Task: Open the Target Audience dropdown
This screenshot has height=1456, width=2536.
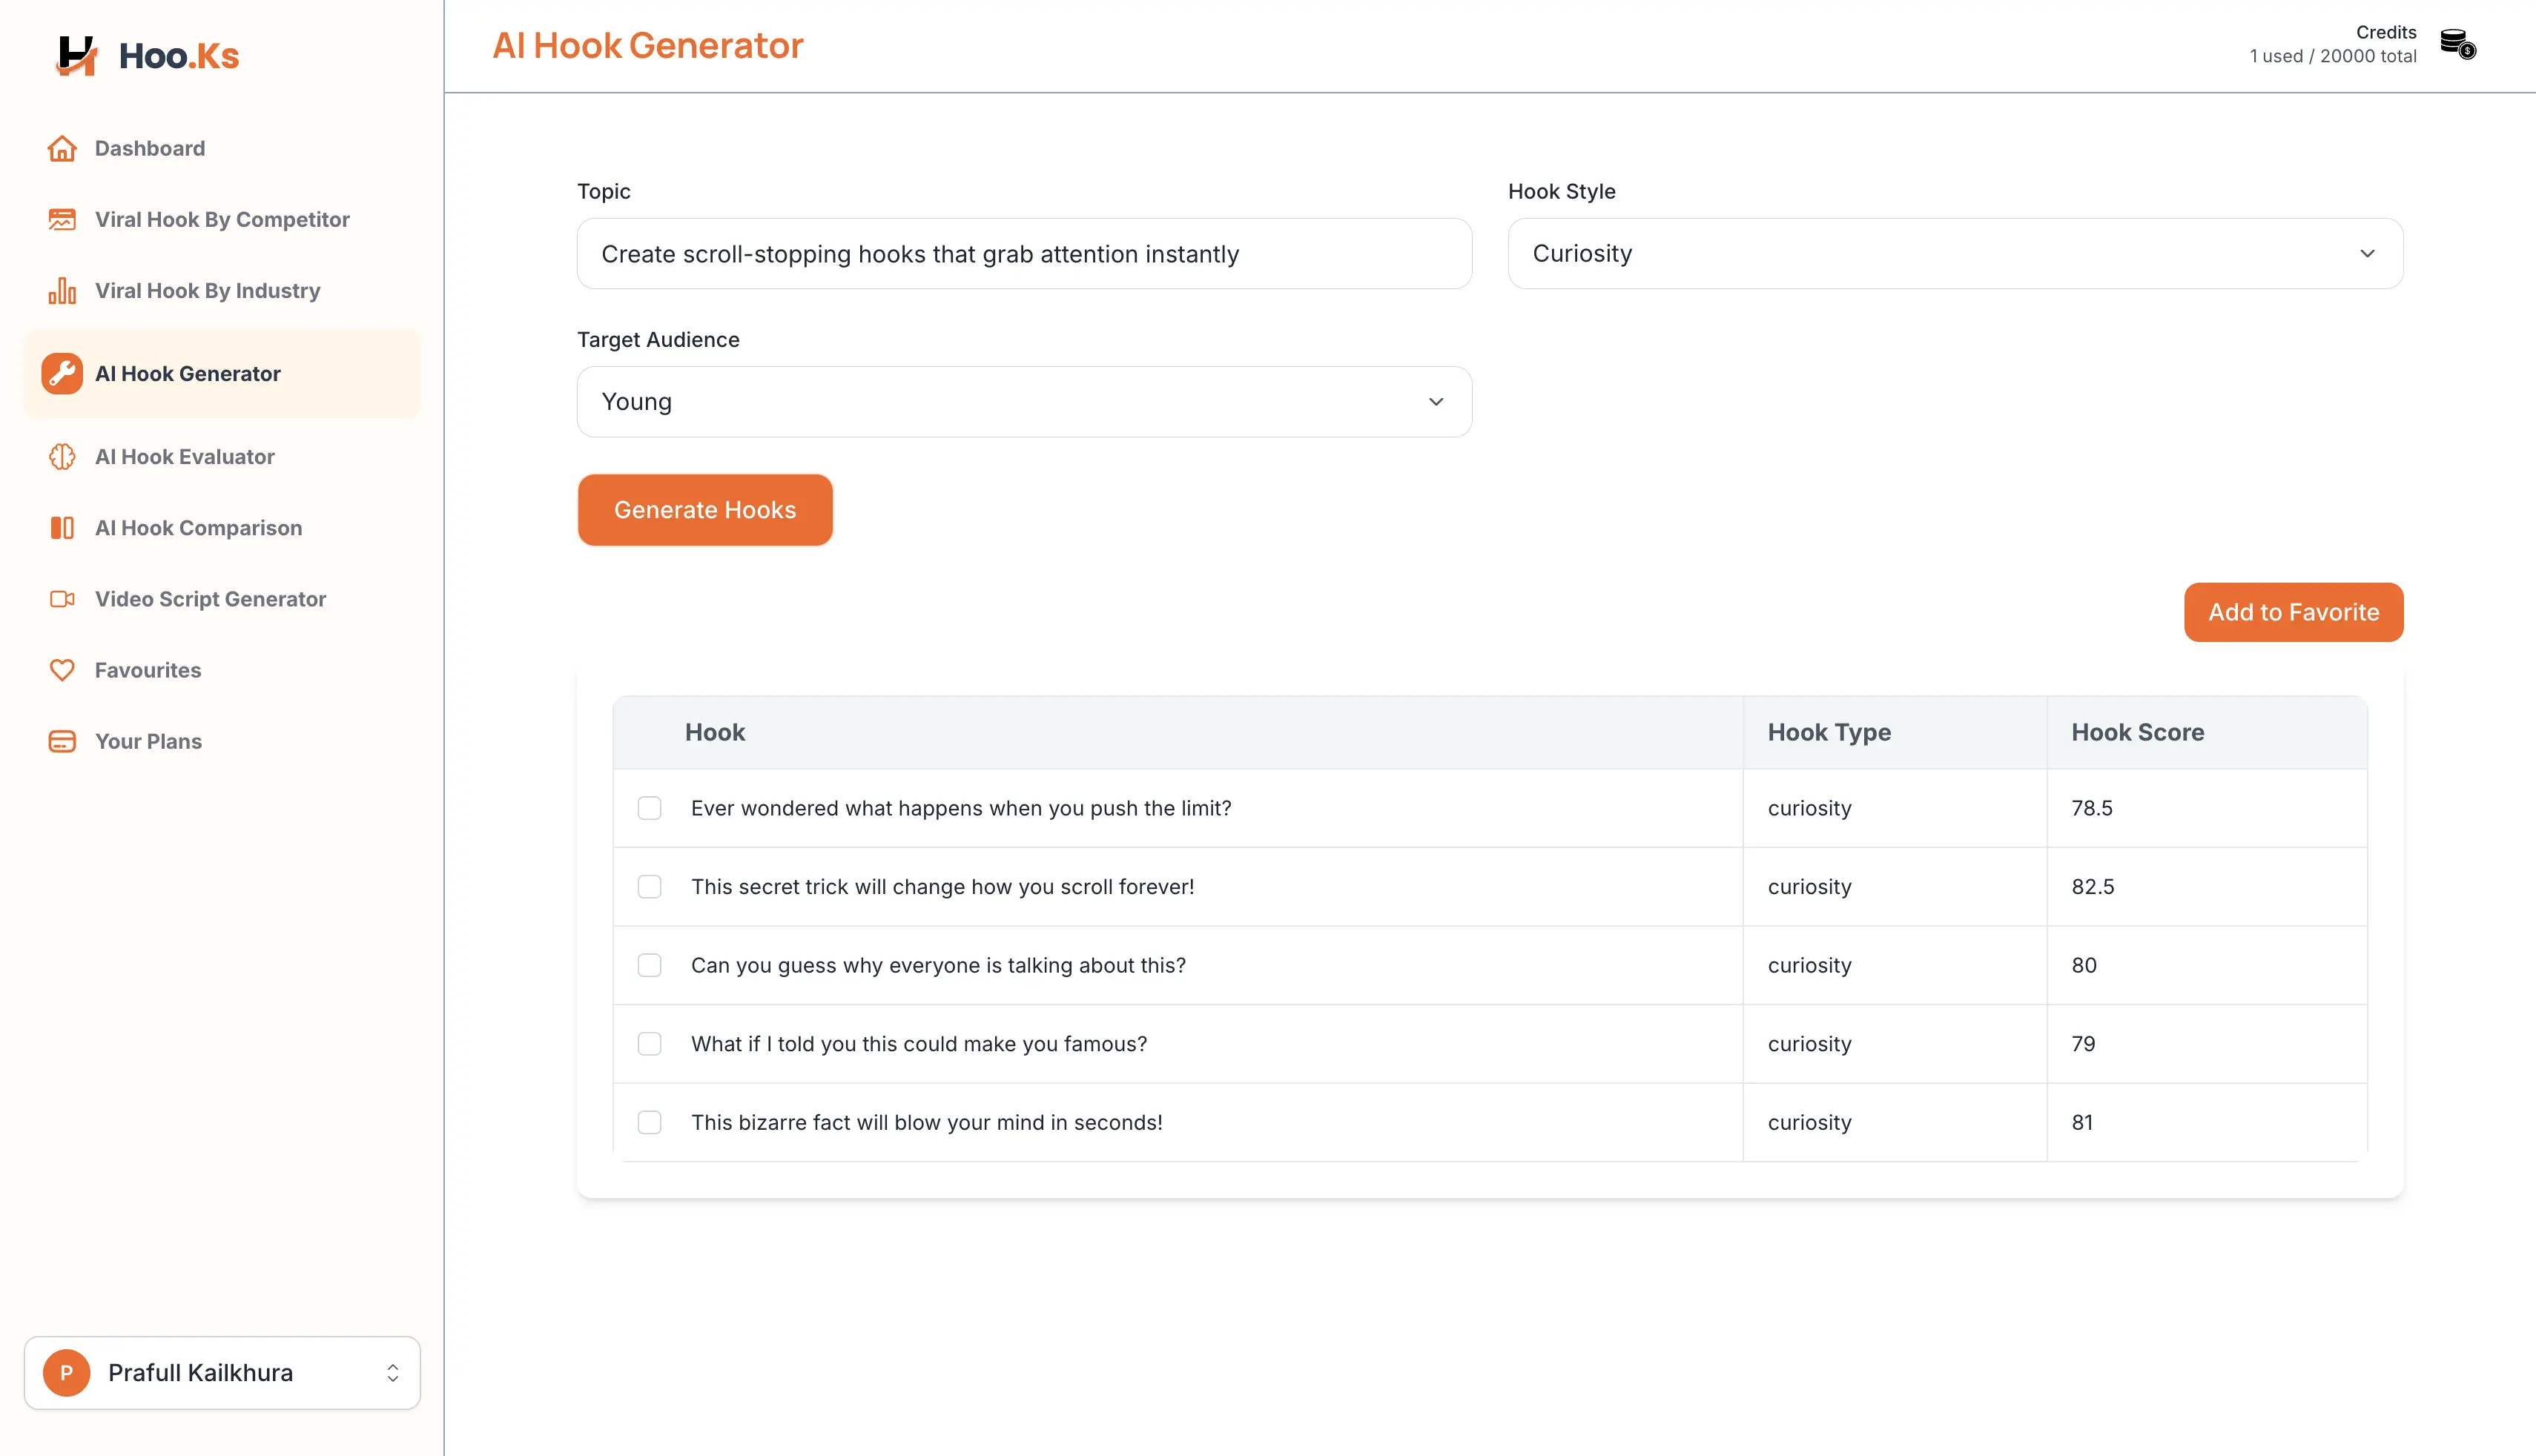Action: [x=1024, y=401]
